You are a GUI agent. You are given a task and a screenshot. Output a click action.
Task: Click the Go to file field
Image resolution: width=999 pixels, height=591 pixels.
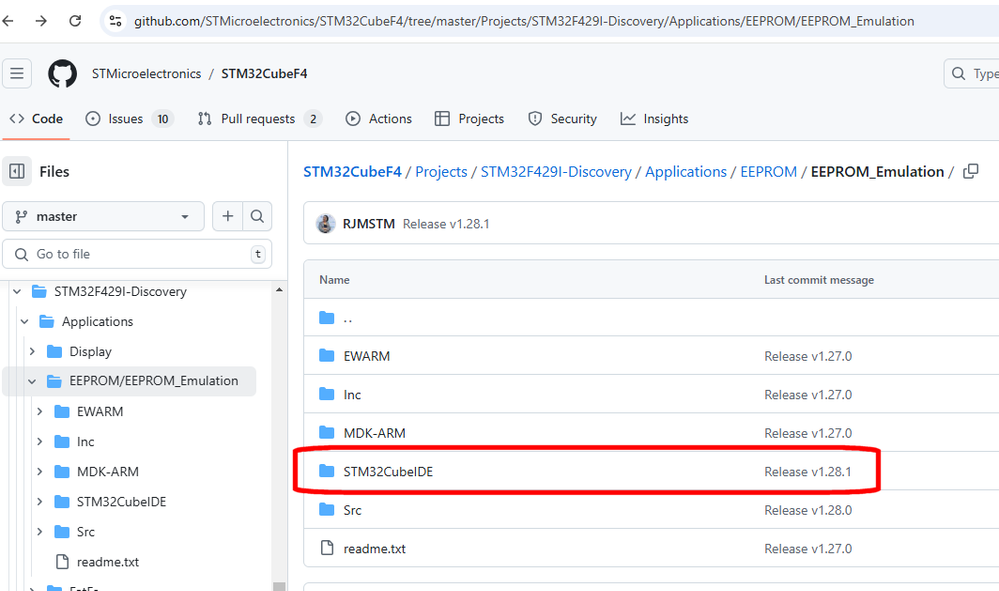point(138,254)
